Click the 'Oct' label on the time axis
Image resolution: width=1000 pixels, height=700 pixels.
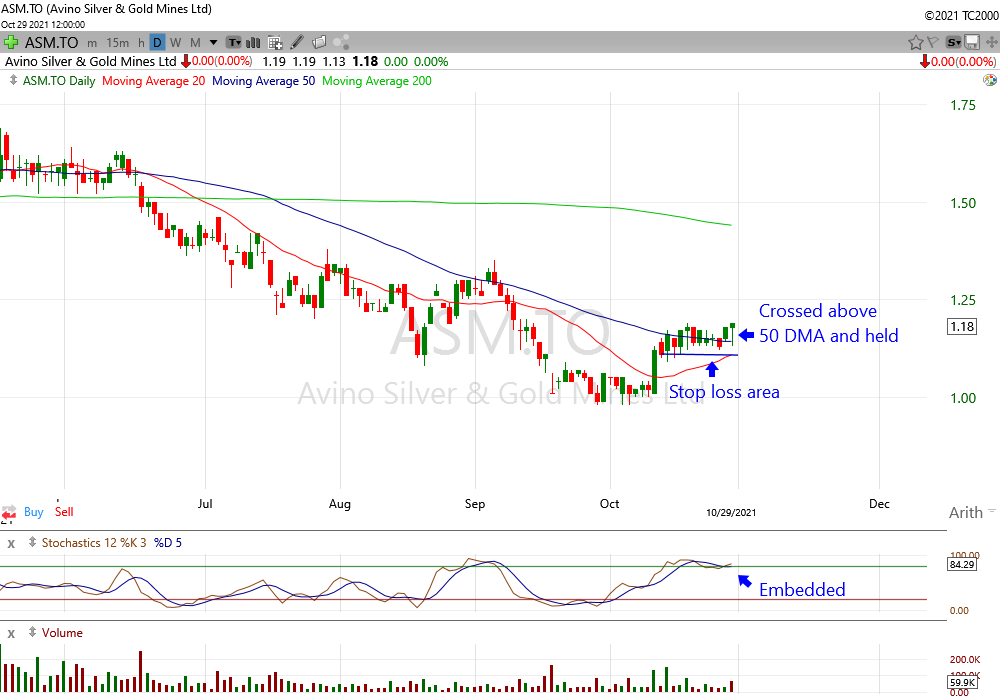(609, 504)
